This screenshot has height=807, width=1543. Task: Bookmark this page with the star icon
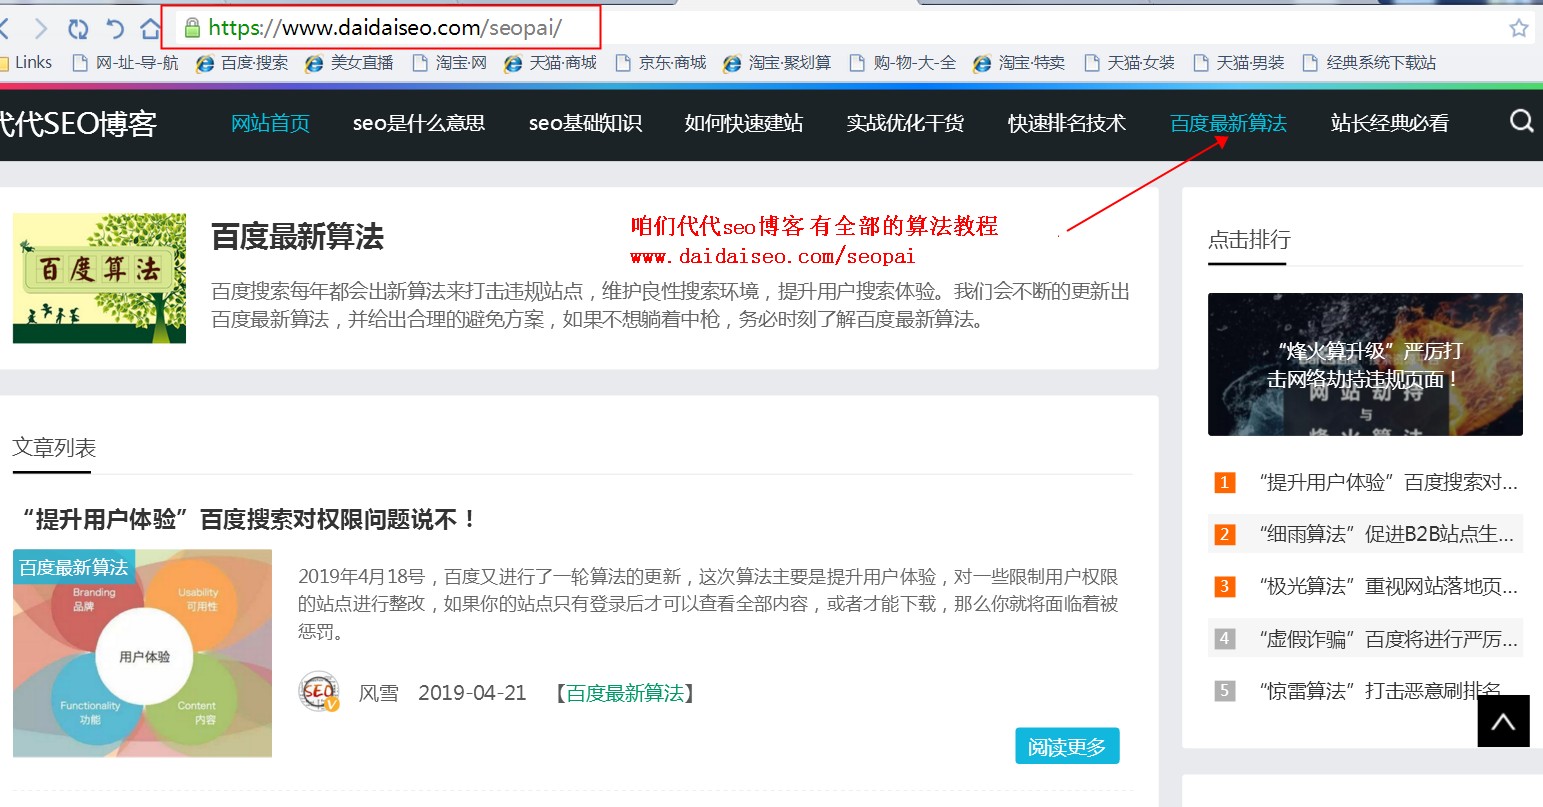tap(1519, 28)
